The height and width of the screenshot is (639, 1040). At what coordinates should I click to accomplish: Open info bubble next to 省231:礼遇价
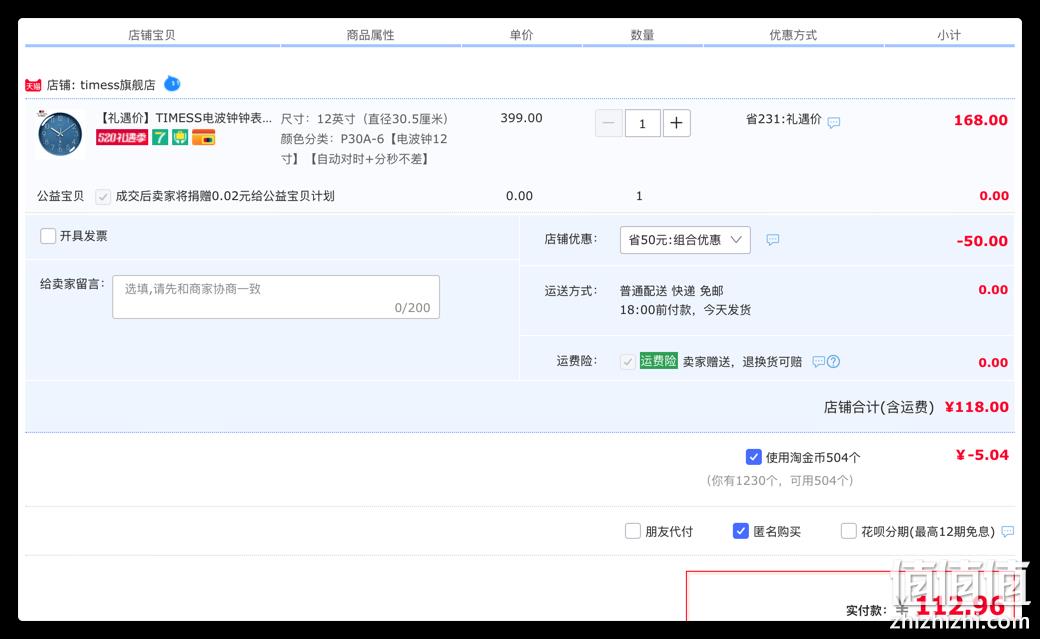(x=834, y=122)
